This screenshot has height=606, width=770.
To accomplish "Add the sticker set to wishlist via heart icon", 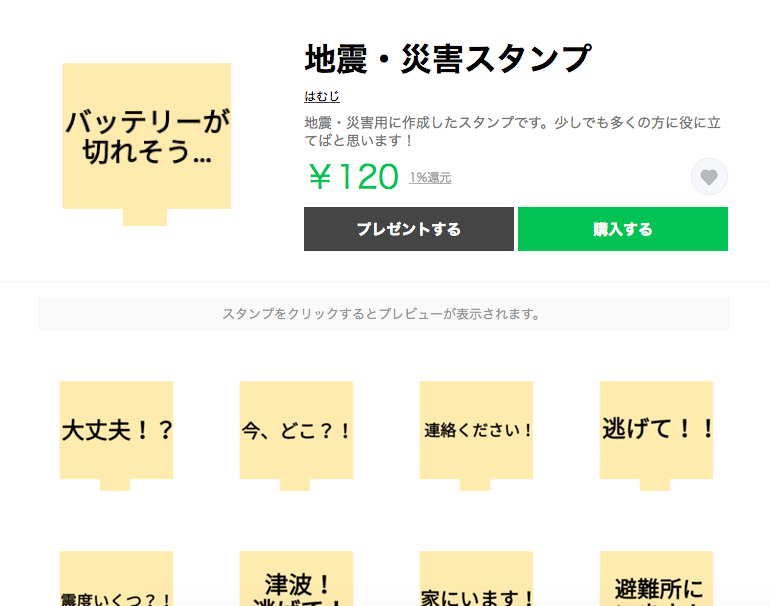I will coord(709,177).
